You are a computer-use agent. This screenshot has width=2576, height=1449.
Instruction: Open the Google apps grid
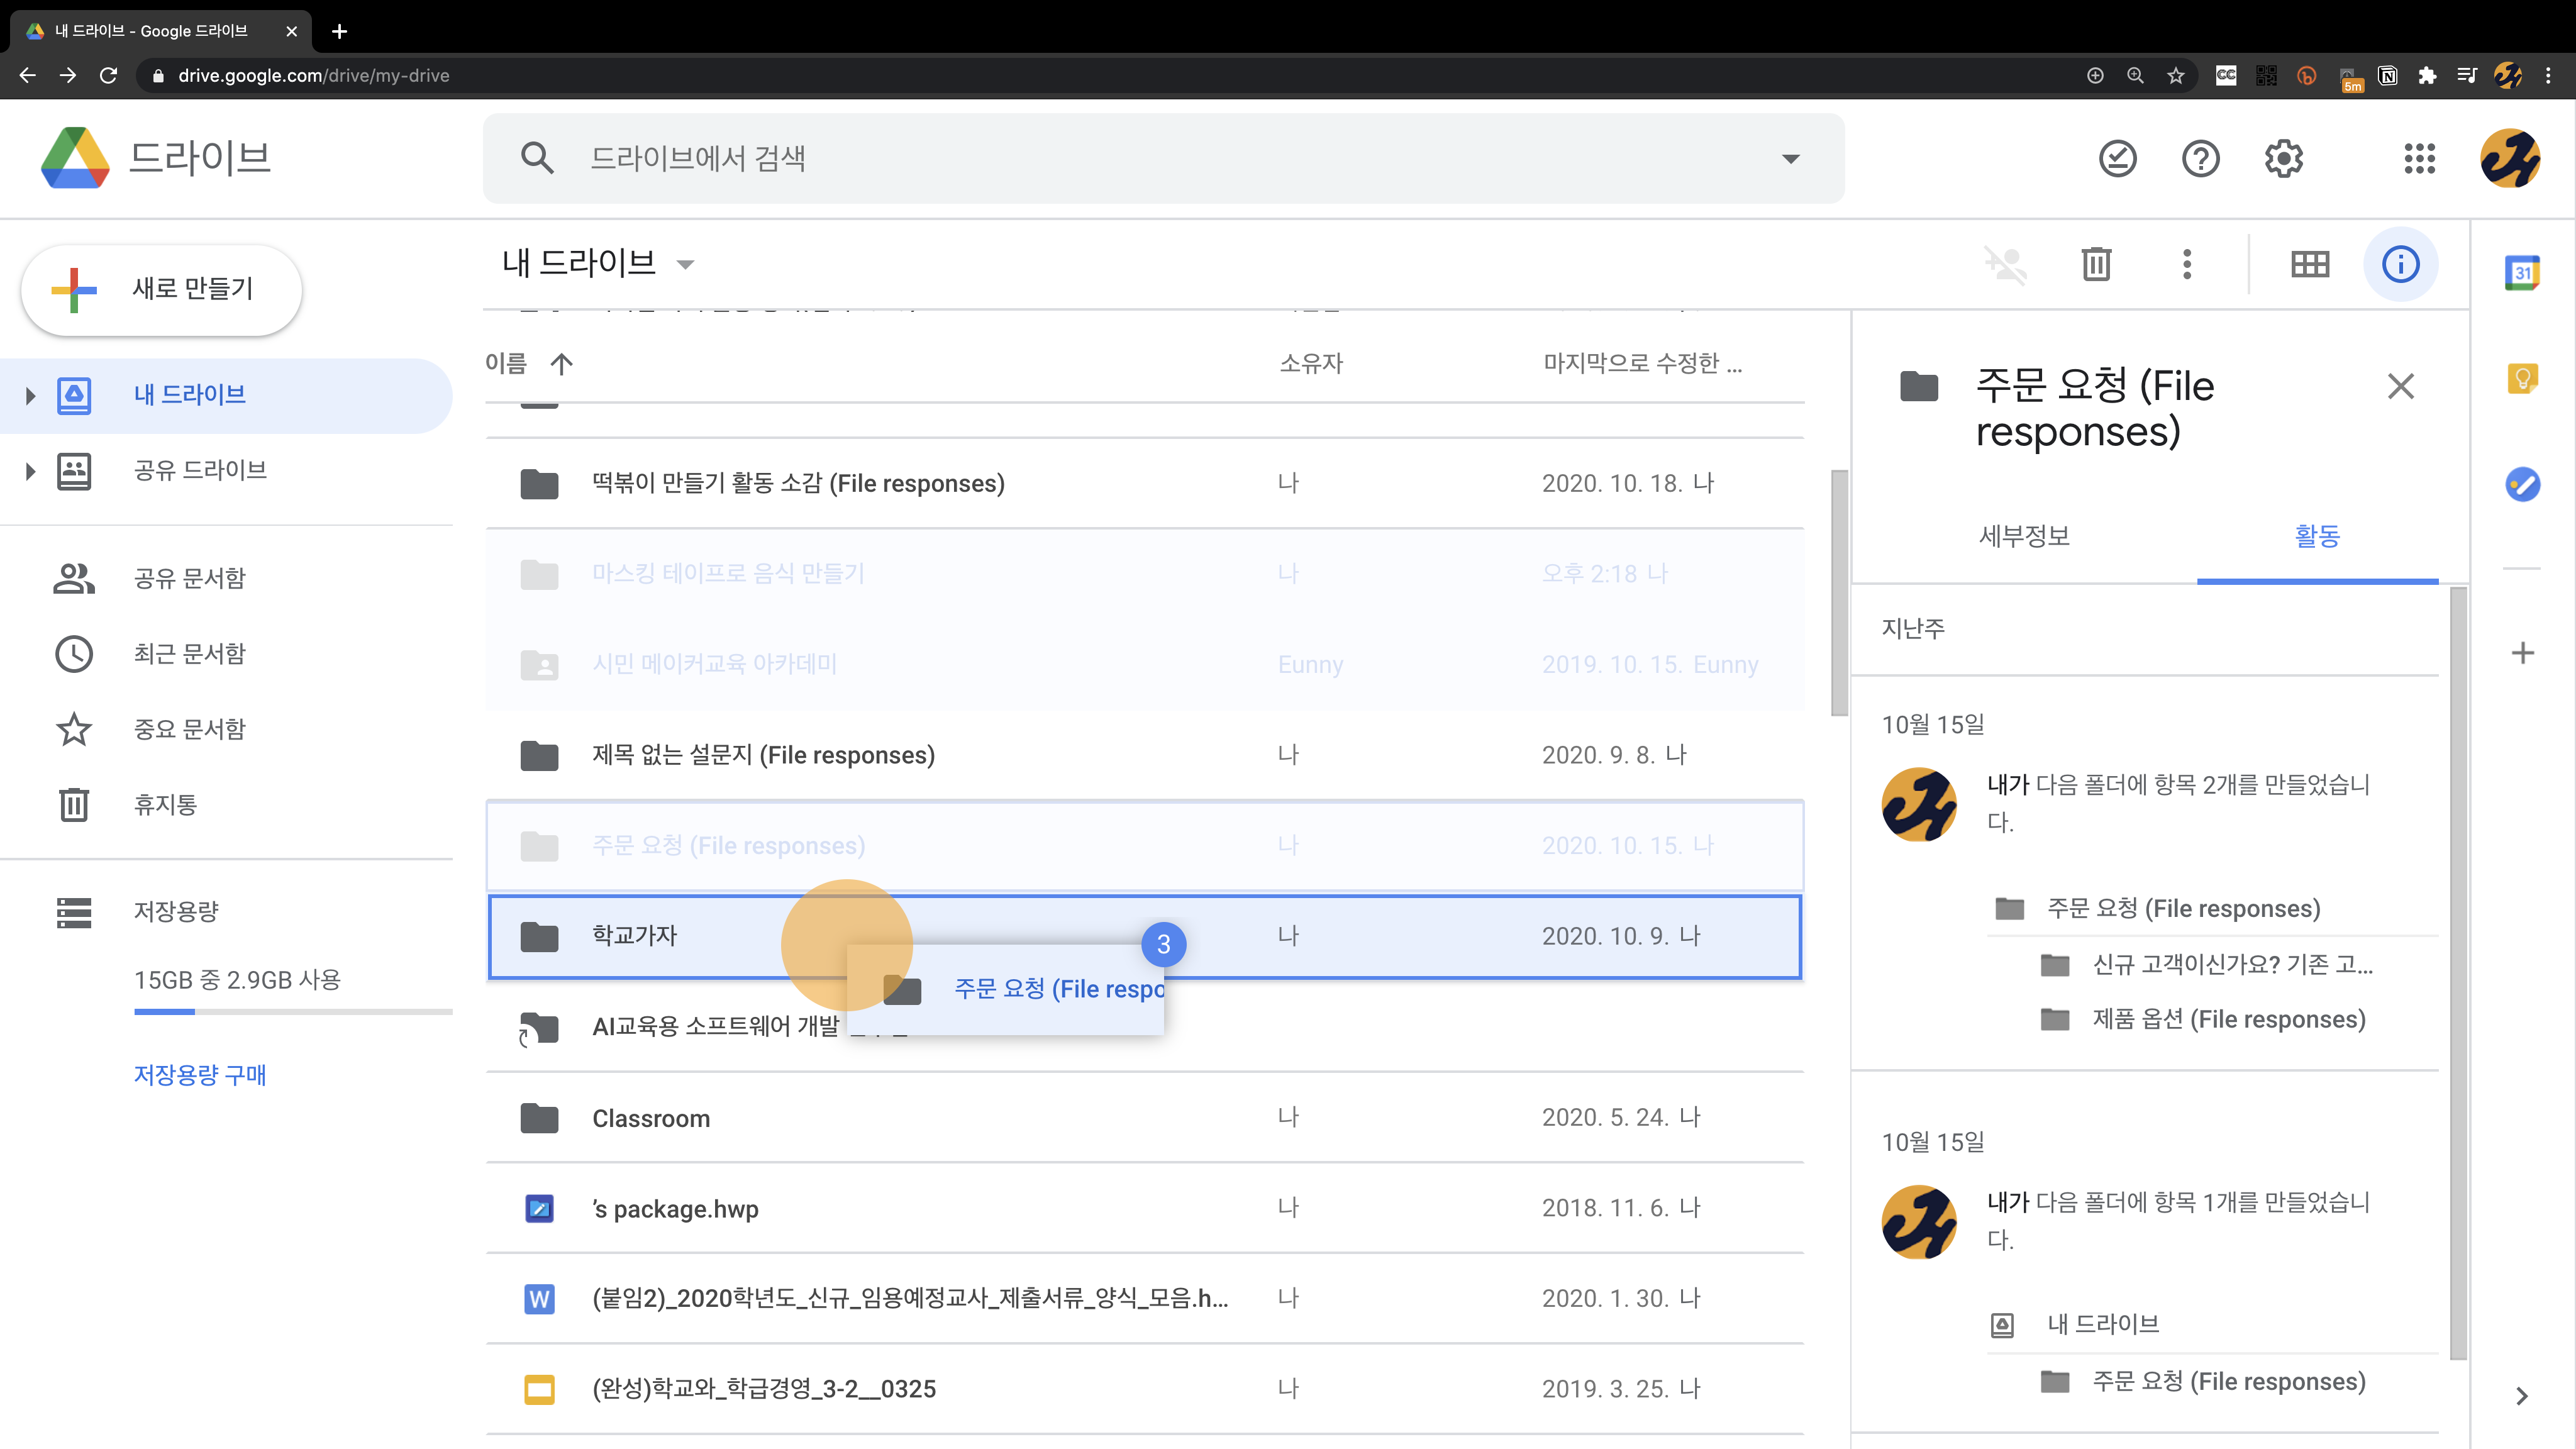(x=2419, y=158)
